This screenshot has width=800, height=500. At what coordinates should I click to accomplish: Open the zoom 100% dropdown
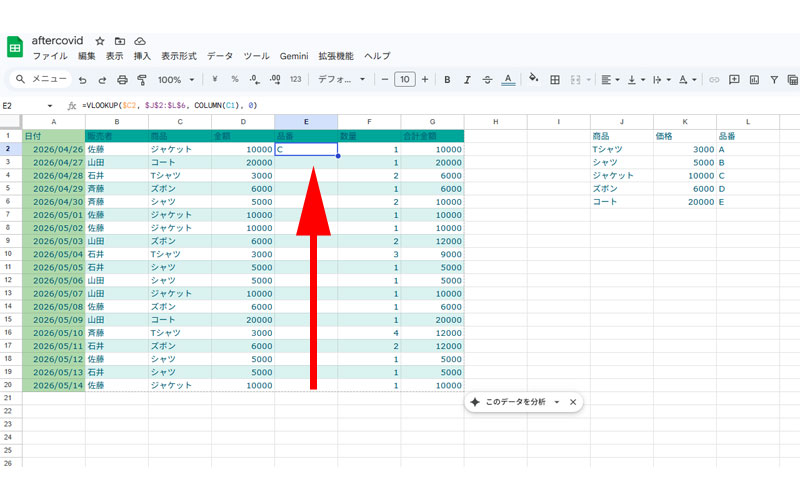[x=176, y=80]
